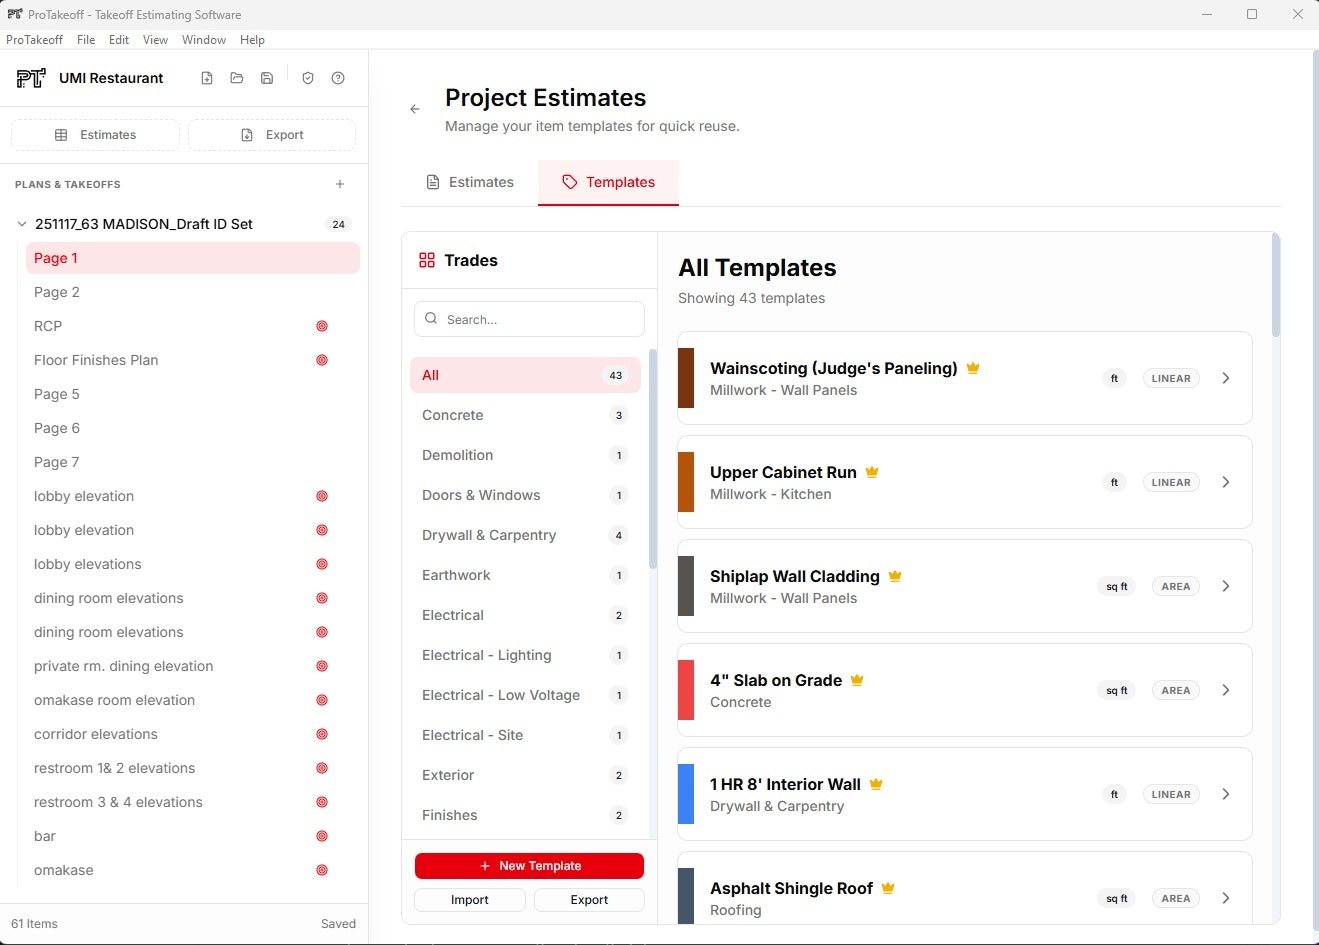Save the project with the save icon
Image resolution: width=1319 pixels, height=945 pixels.
tap(267, 77)
